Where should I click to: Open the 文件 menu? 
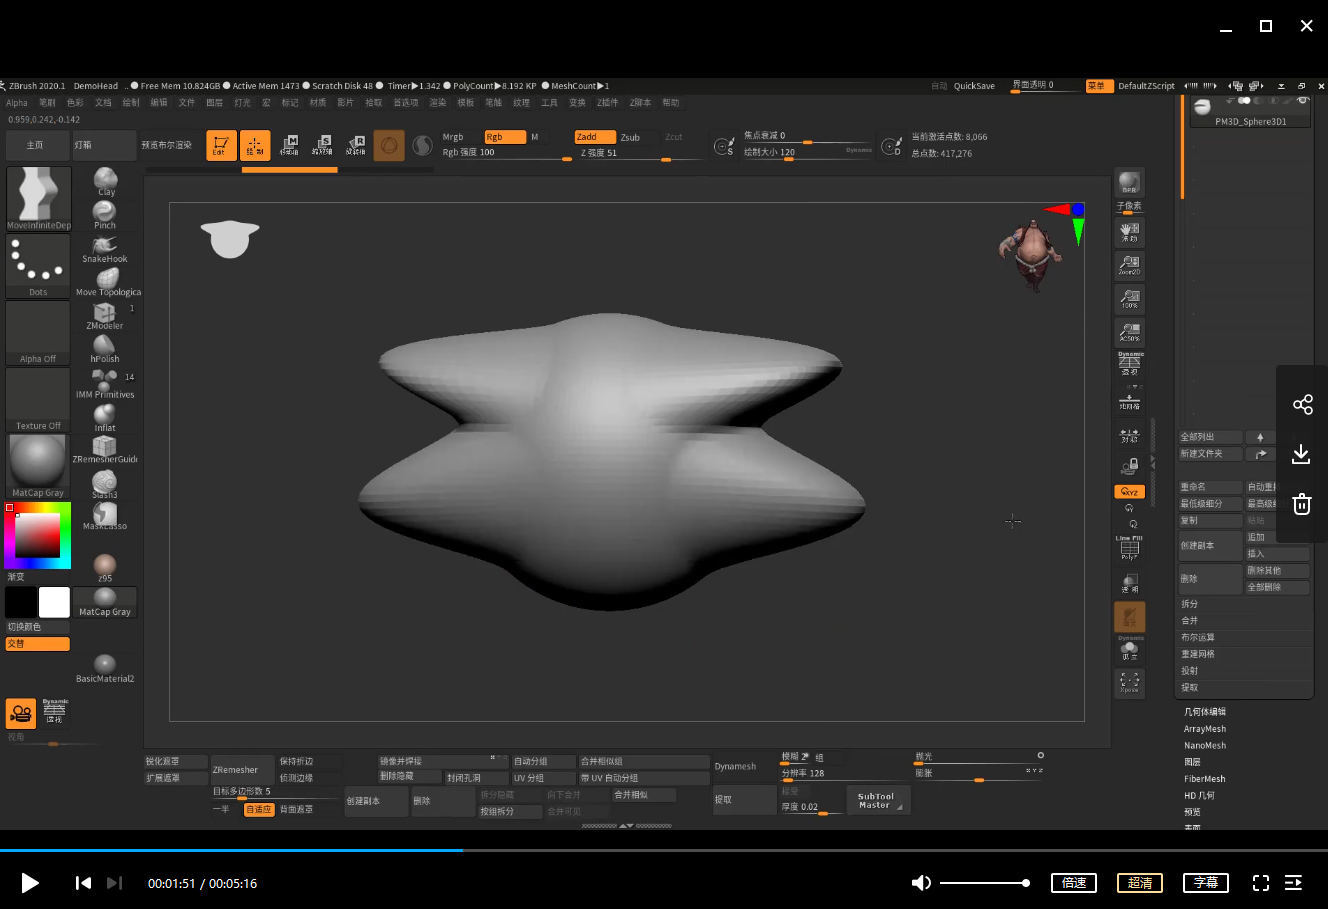coord(187,103)
